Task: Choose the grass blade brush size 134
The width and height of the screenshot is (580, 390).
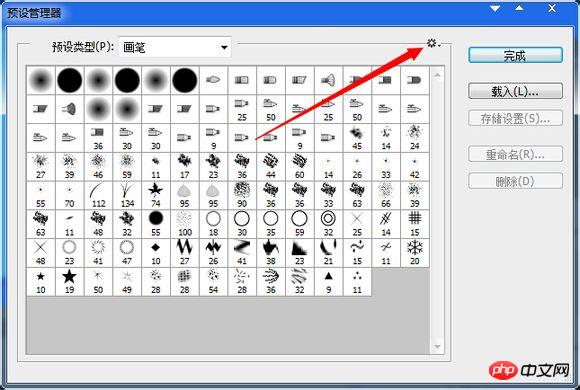Action: click(x=127, y=195)
